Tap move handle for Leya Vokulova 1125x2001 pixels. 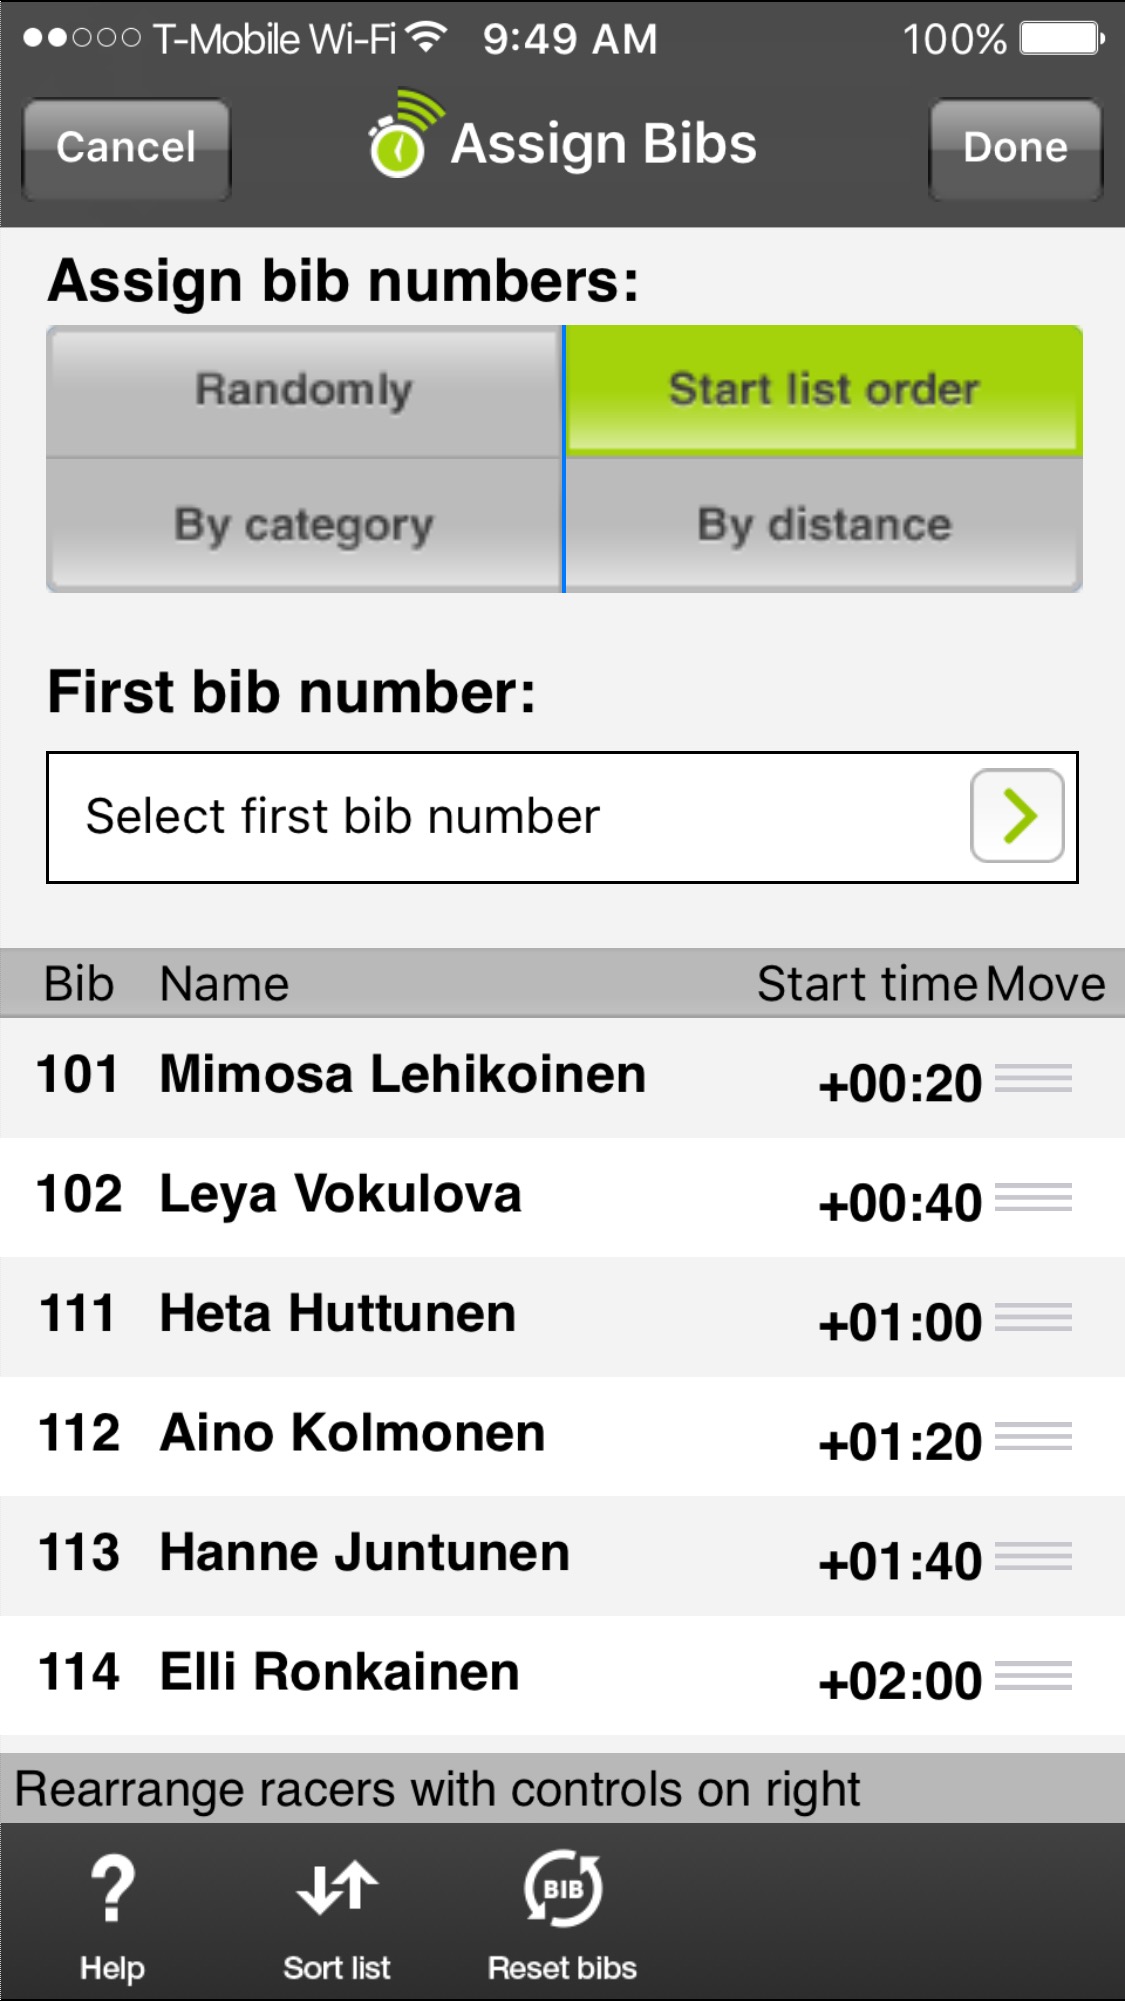[x=1033, y=1198]
